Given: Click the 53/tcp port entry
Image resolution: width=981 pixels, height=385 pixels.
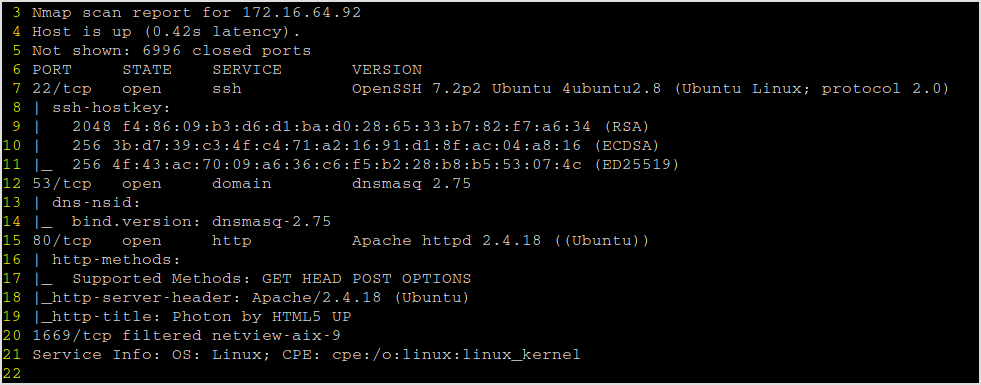Looking at the screenshot, I should [62, 184].
